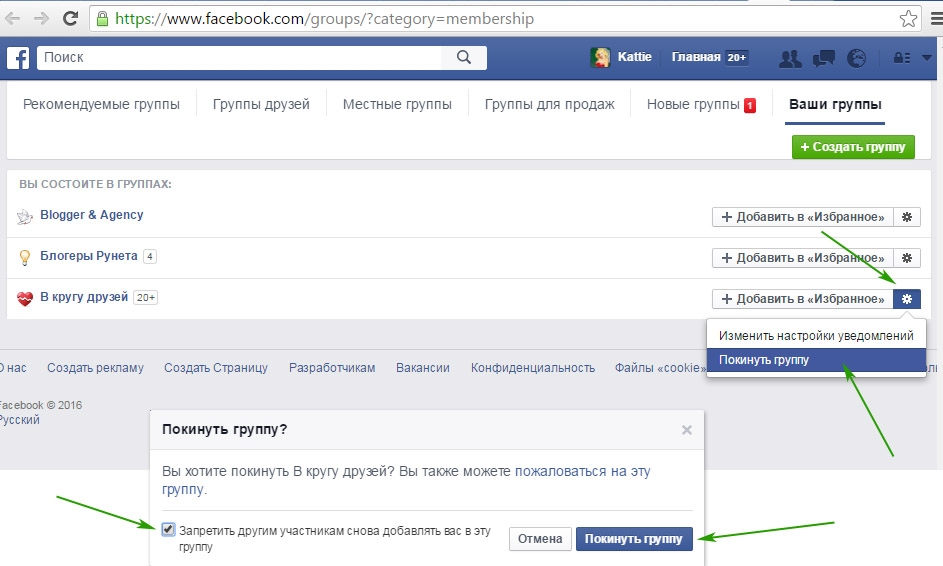Open Вакансии footer link
The image size is (943, 566).
[x=423, y=368]
